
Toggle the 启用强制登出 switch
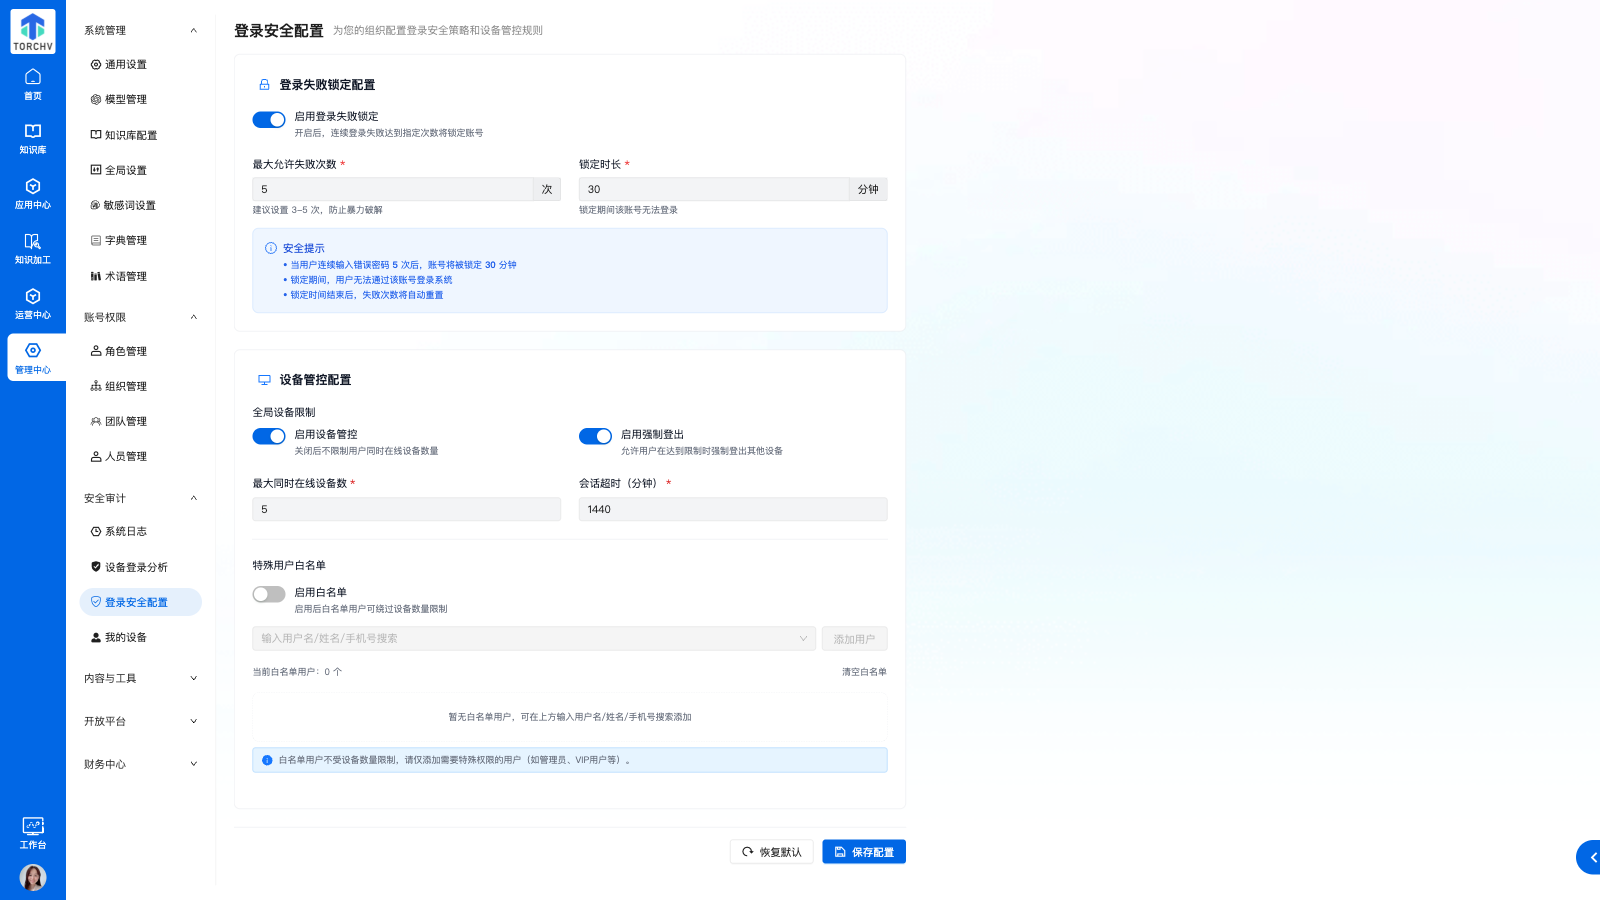coord(595,436)
